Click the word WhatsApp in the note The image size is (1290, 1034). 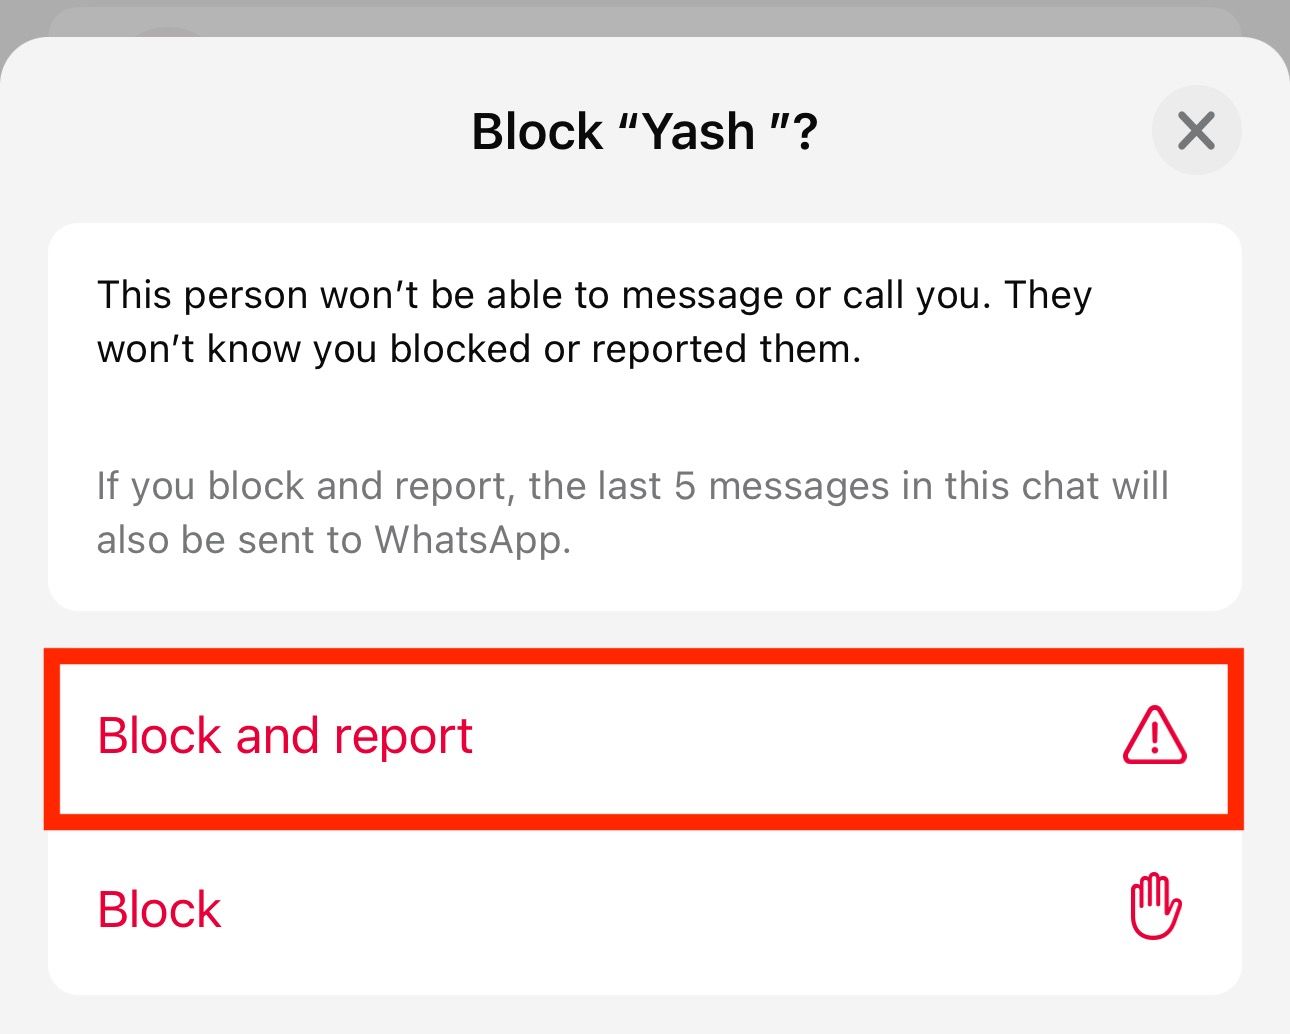tap(471, 540)
